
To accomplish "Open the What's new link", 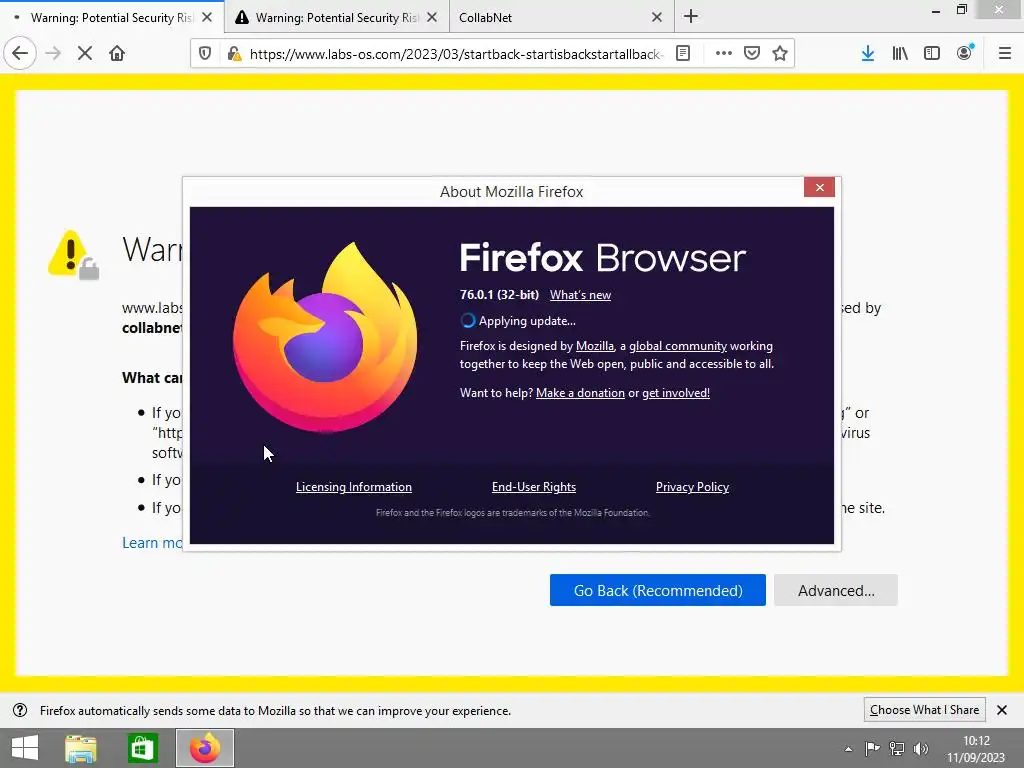I will (580, 295).
